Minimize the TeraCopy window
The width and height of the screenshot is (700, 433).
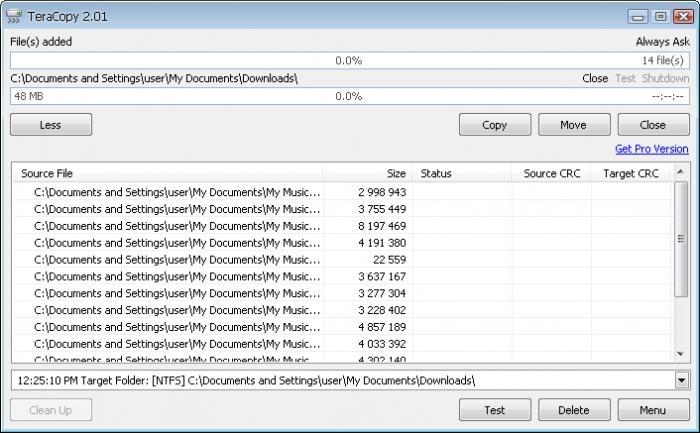click(638, 16)
